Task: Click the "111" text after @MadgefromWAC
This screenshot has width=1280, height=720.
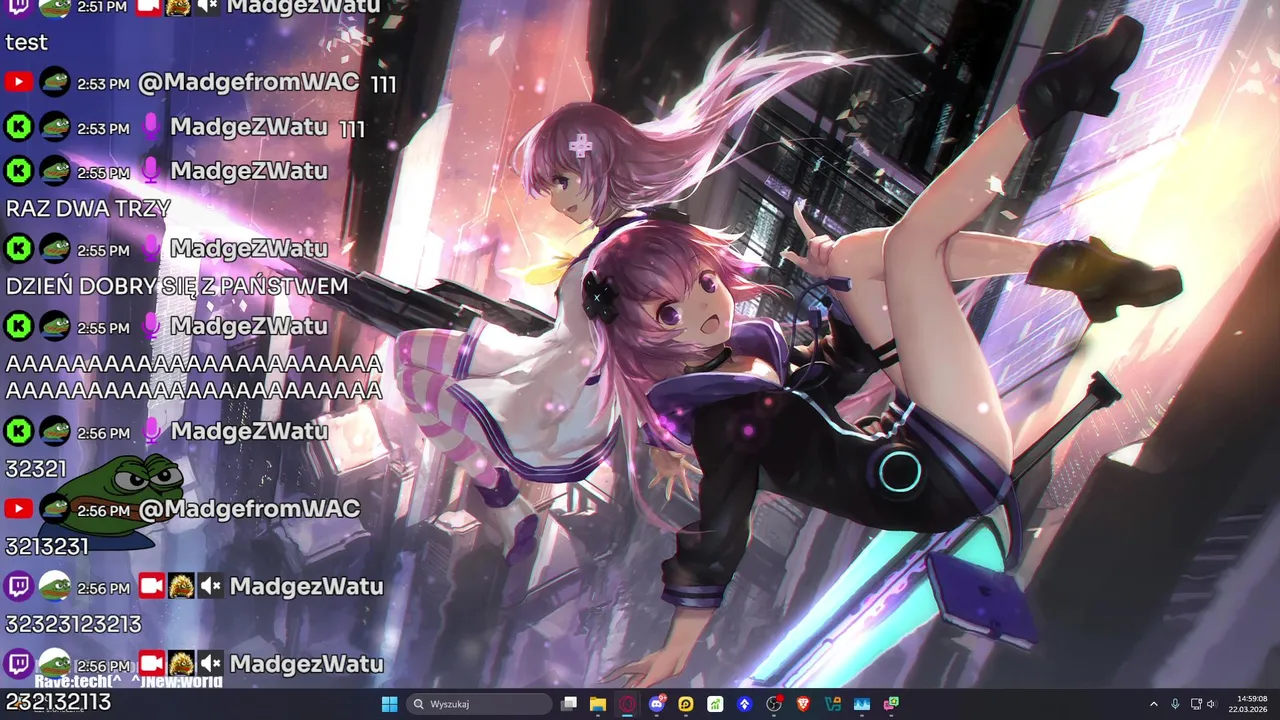Action: pyautogui.click(x=383, y=84)
